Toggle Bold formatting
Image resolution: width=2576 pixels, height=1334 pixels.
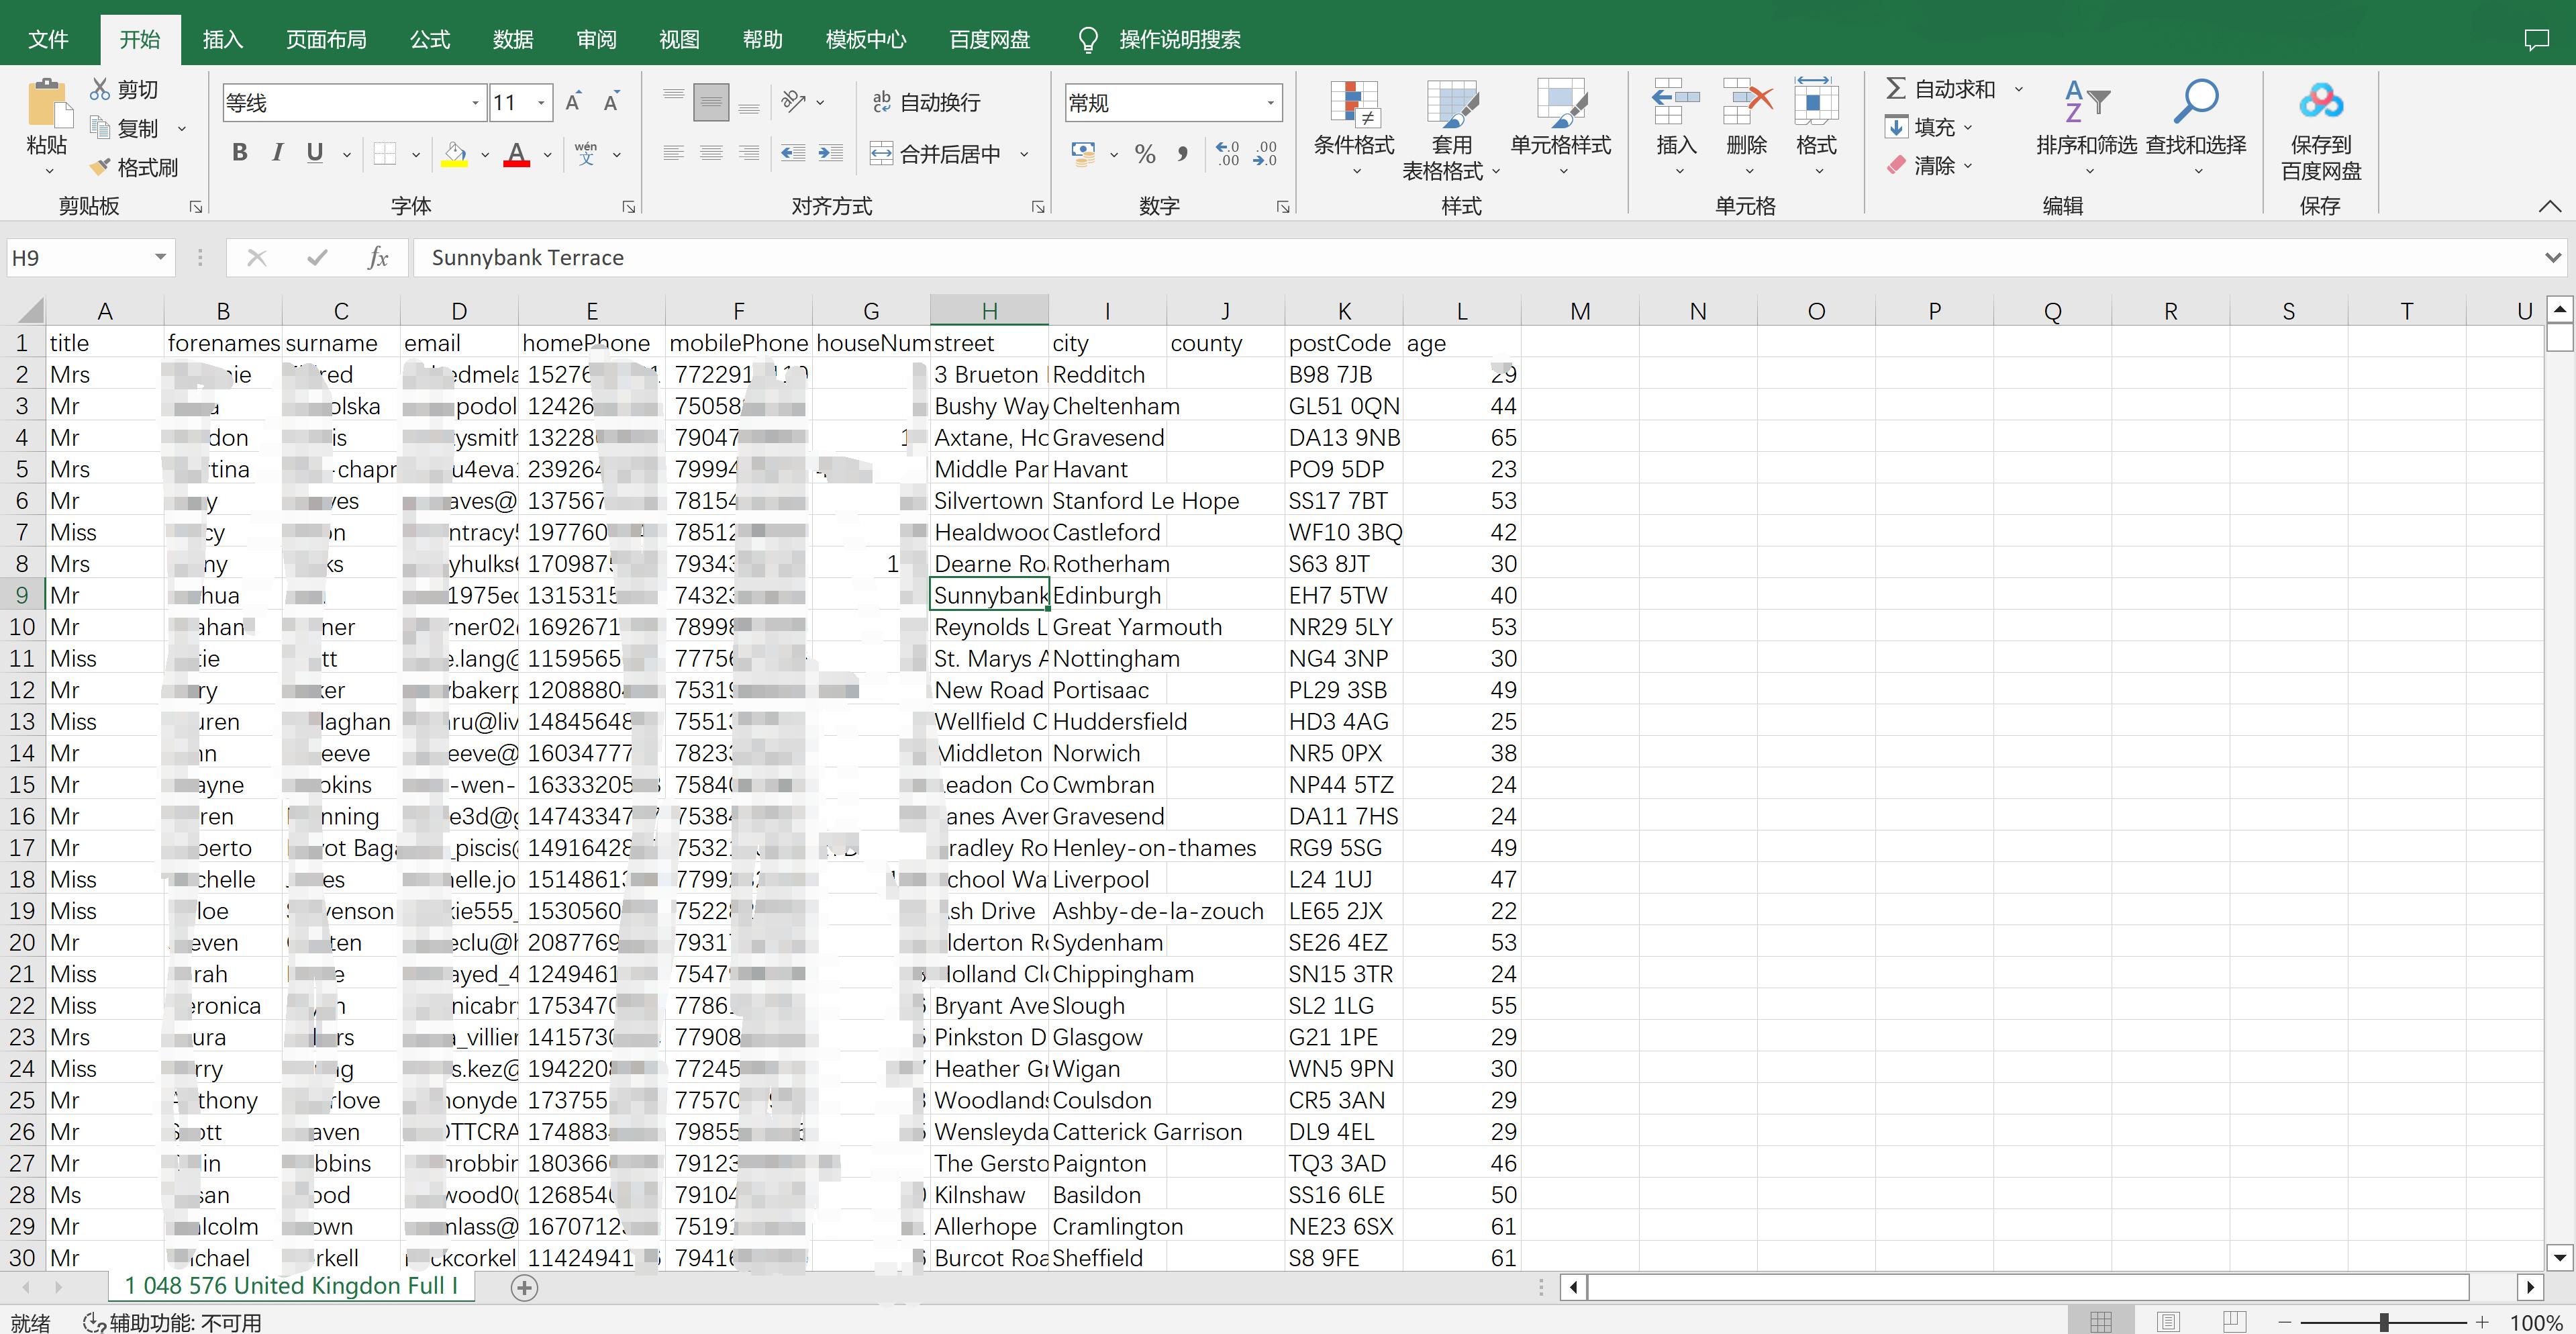(240, 153)
